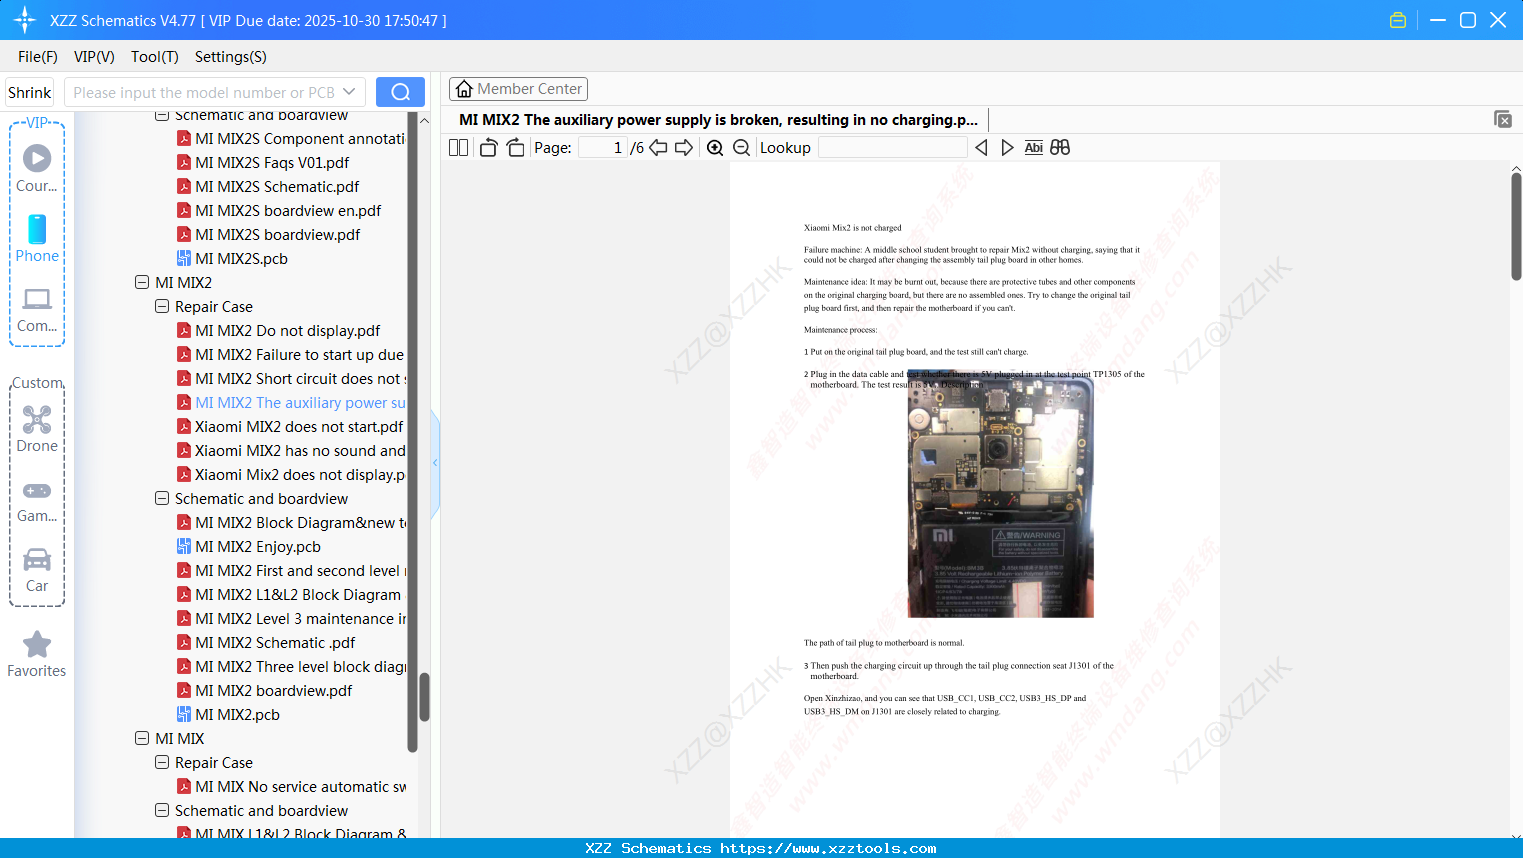Collapse Schematic and boardview under MI MIX
This screenshot has height=858, width=1523.
pos(162,811)
